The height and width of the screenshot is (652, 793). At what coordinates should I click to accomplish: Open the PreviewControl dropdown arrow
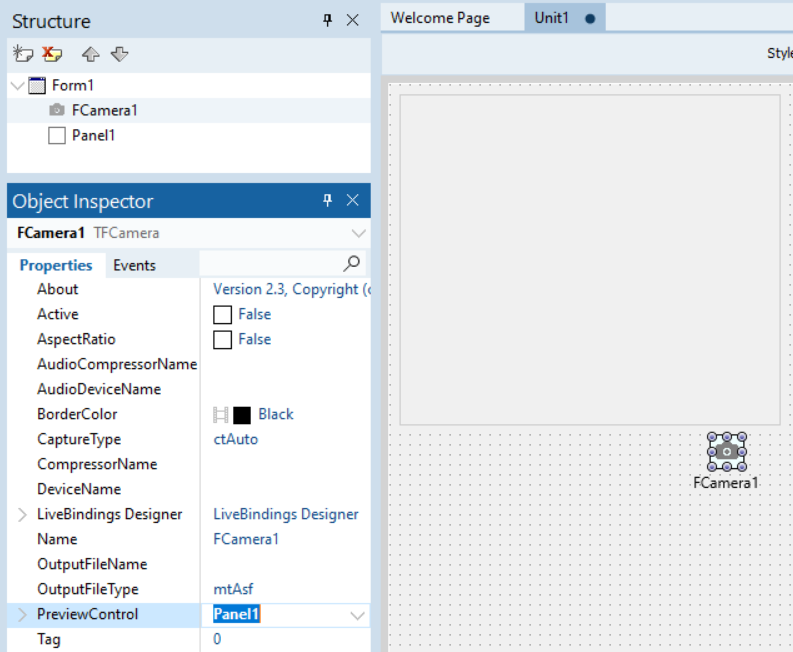pyautogui.click(x=358, y=615)
